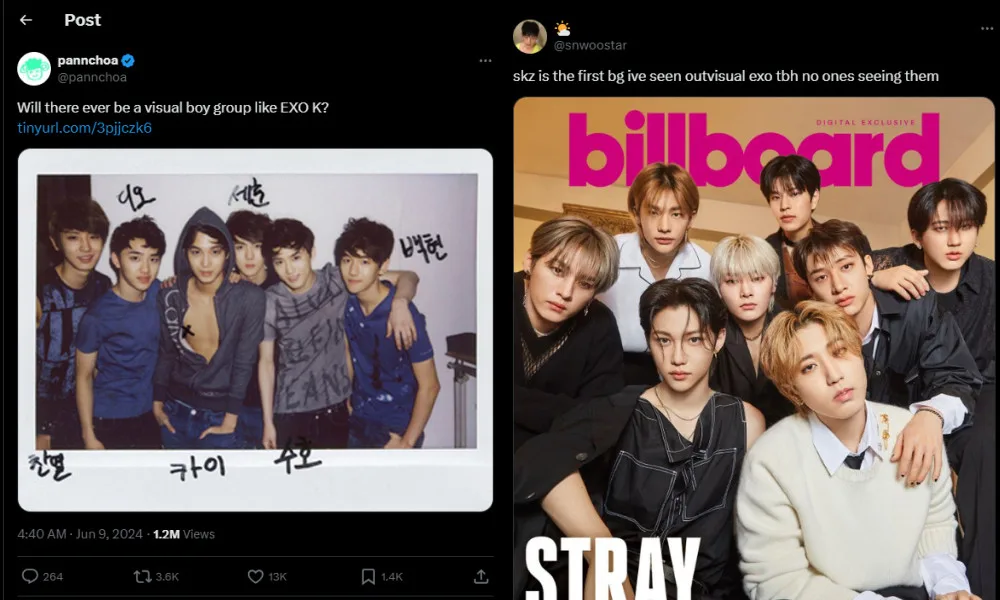Open the EXO K polaroid photo
Viewport: 1000px width, 600px height.
pyautogui.click(x=255, y=330)
